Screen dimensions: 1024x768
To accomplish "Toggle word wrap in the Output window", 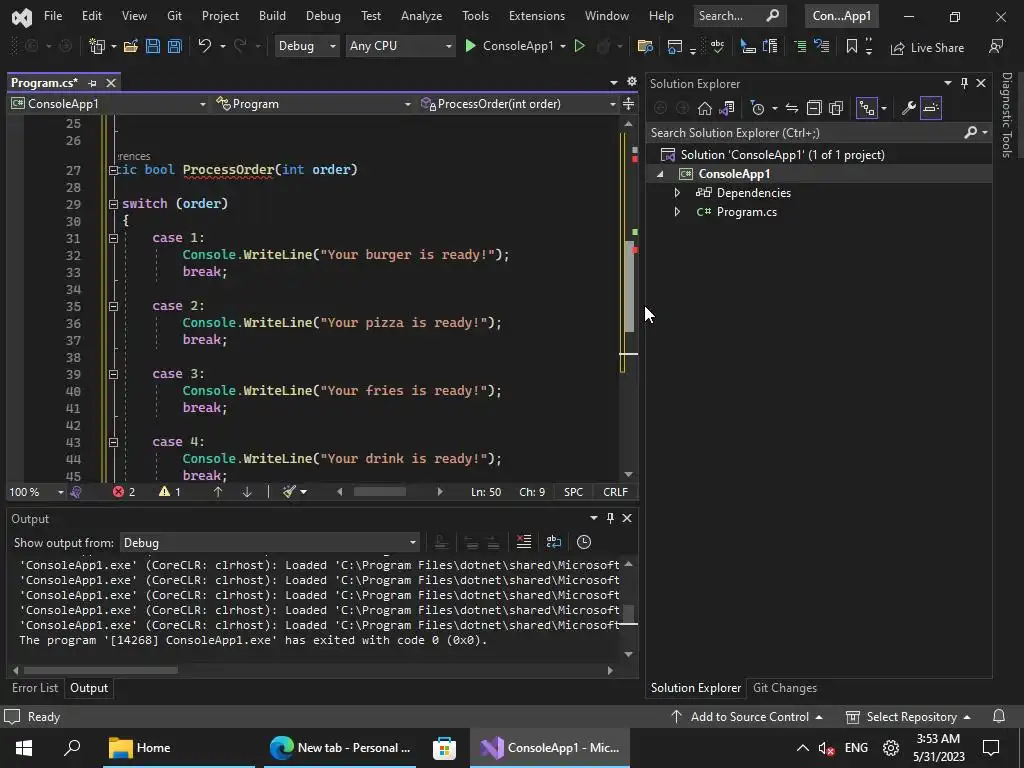I will [553, 542].
